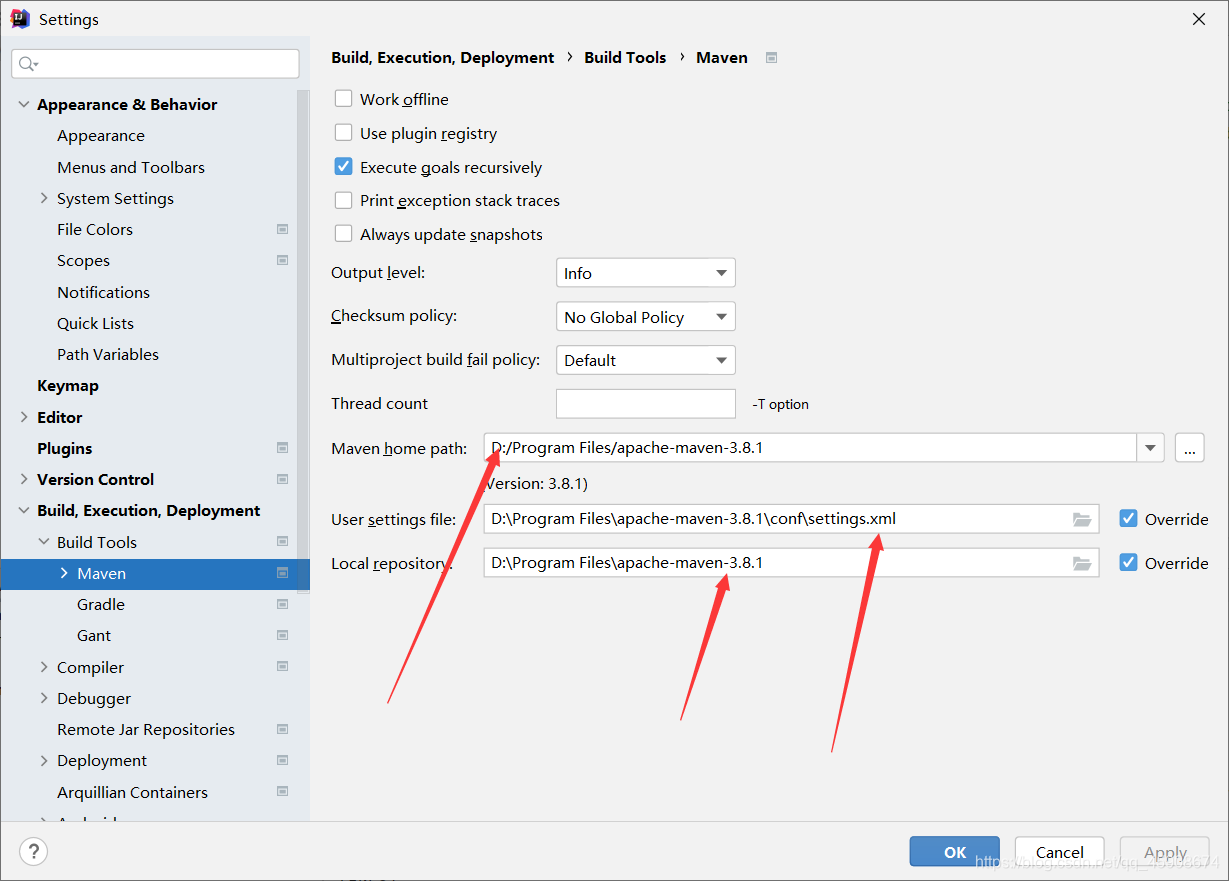1229x881 pixels.
Task: Click the Maven home path field
Action: pyautogui.click(x=810, y=448)
